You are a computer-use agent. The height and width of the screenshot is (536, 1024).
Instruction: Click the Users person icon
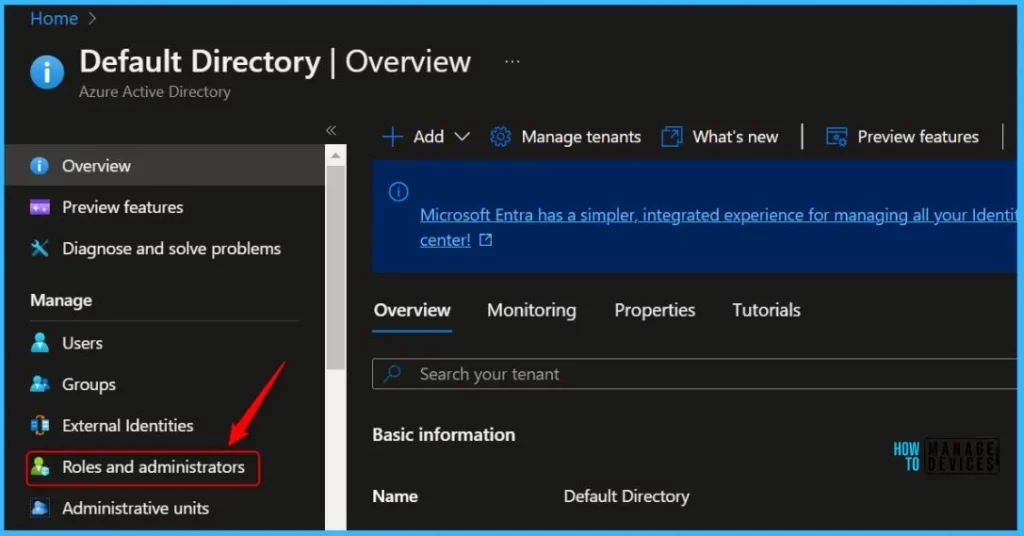tap(39, 343)
